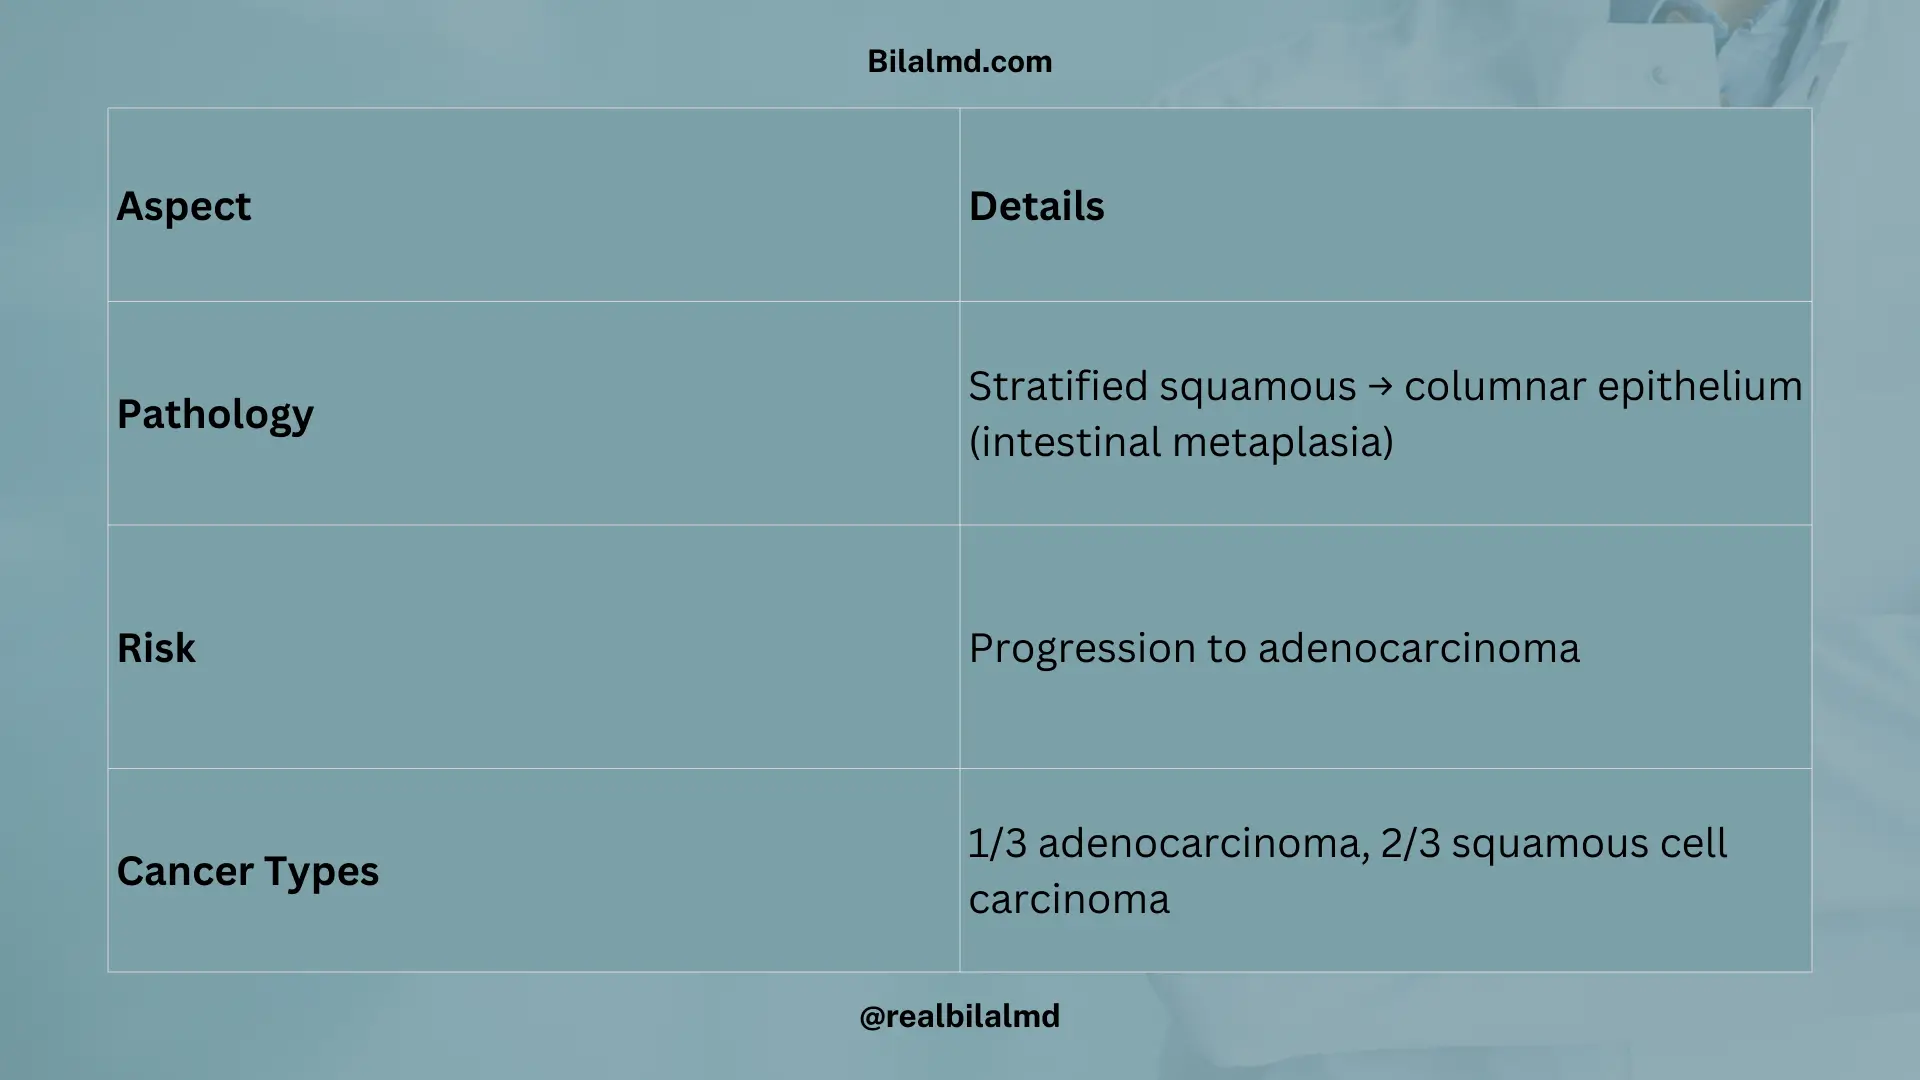Select the "Aspect" column header

[184, 207]
